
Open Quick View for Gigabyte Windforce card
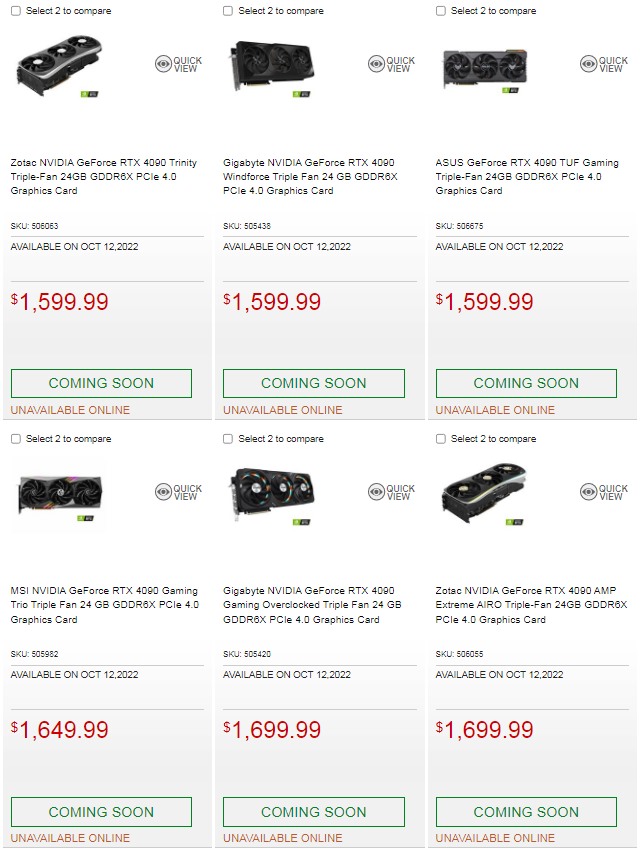(390, 64)
